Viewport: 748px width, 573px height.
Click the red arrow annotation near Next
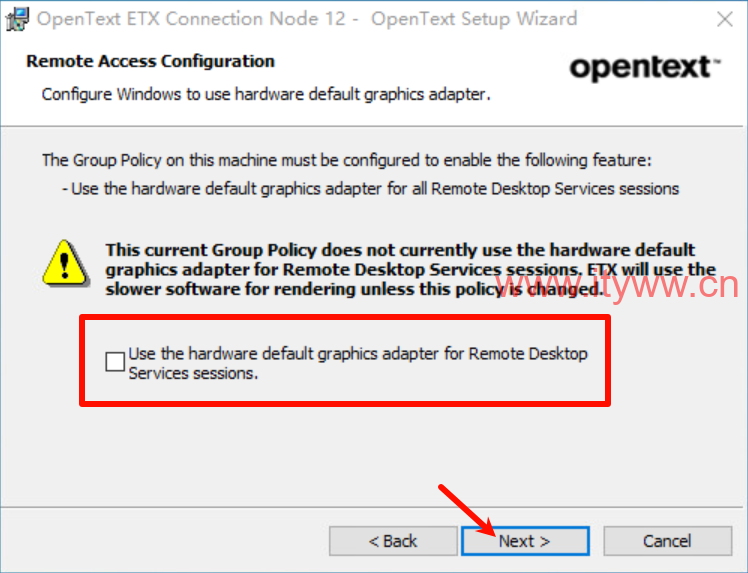click(x=468, y=510)
